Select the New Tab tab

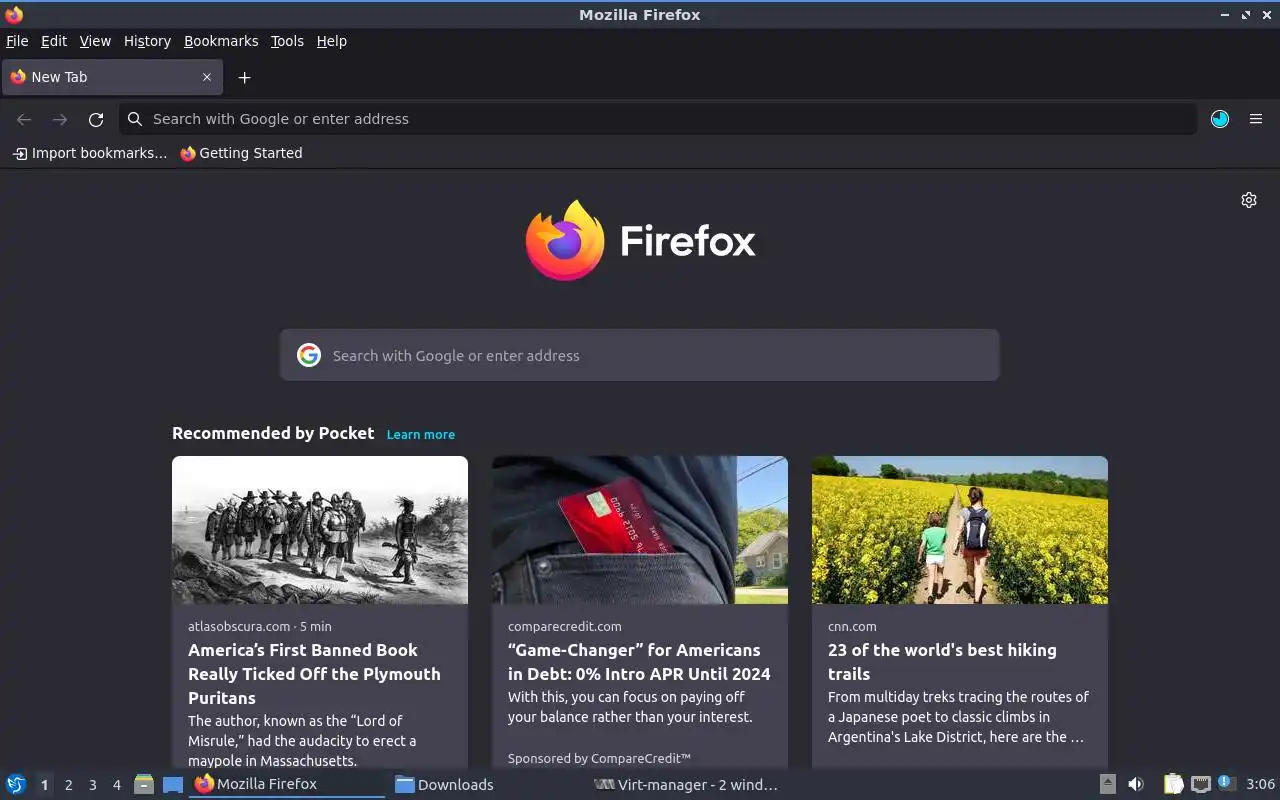pos(110,77)
